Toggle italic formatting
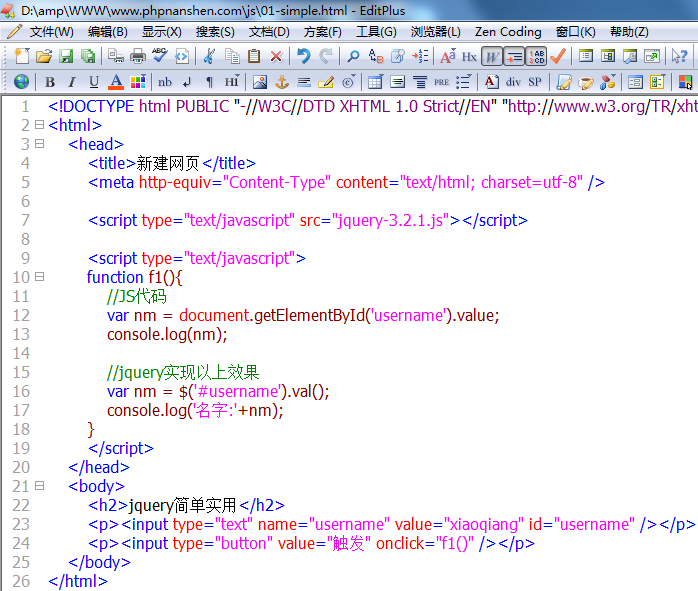 72,82
